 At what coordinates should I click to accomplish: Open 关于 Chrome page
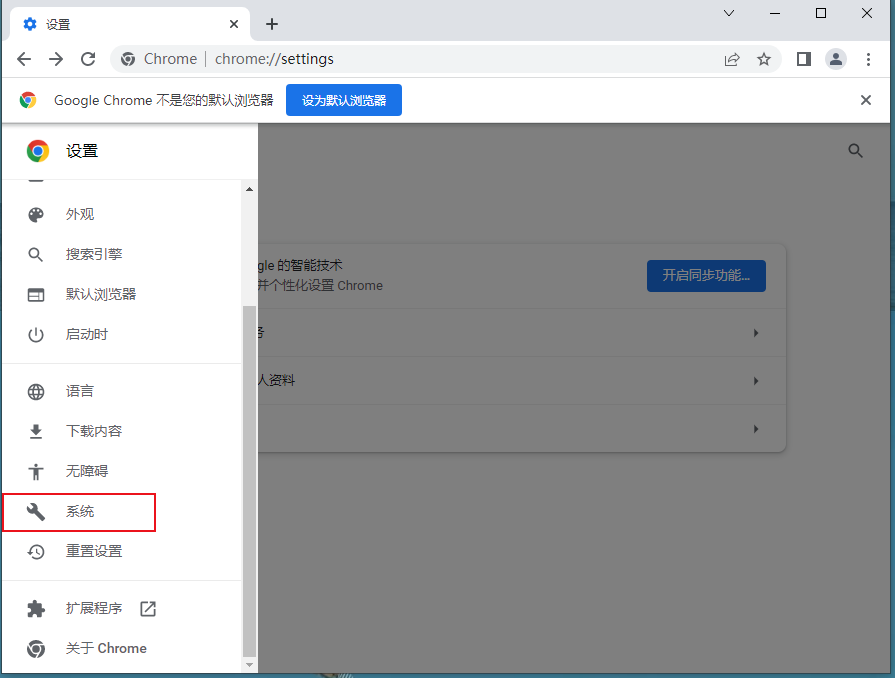coord(121,648)
